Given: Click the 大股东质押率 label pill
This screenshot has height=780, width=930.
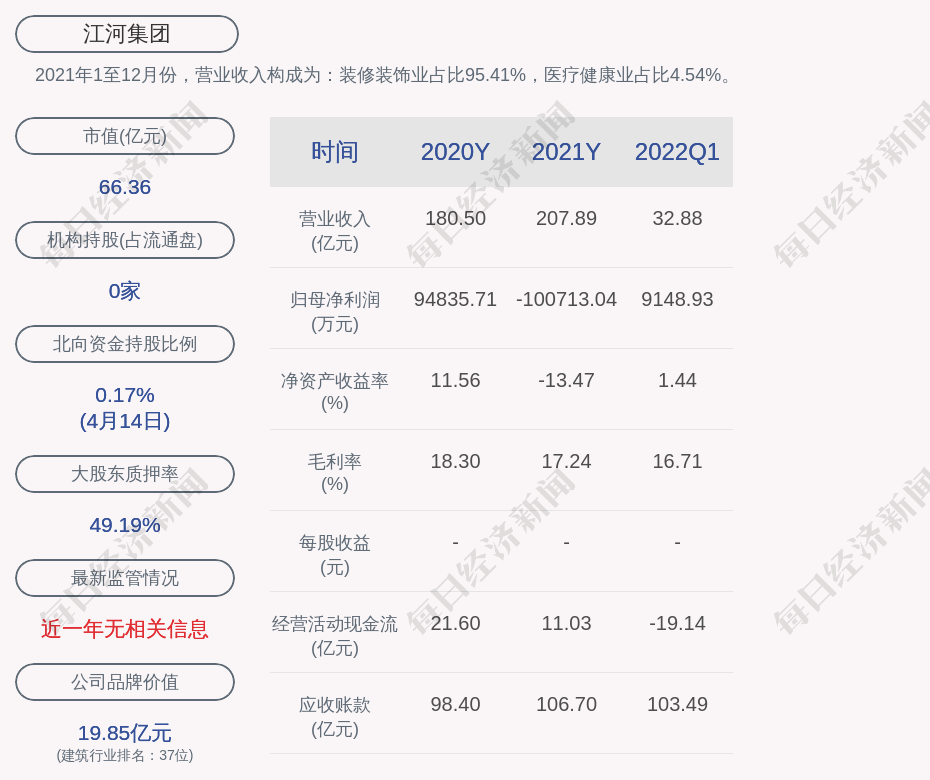Looking at the screenshot, I should point(125,473).
